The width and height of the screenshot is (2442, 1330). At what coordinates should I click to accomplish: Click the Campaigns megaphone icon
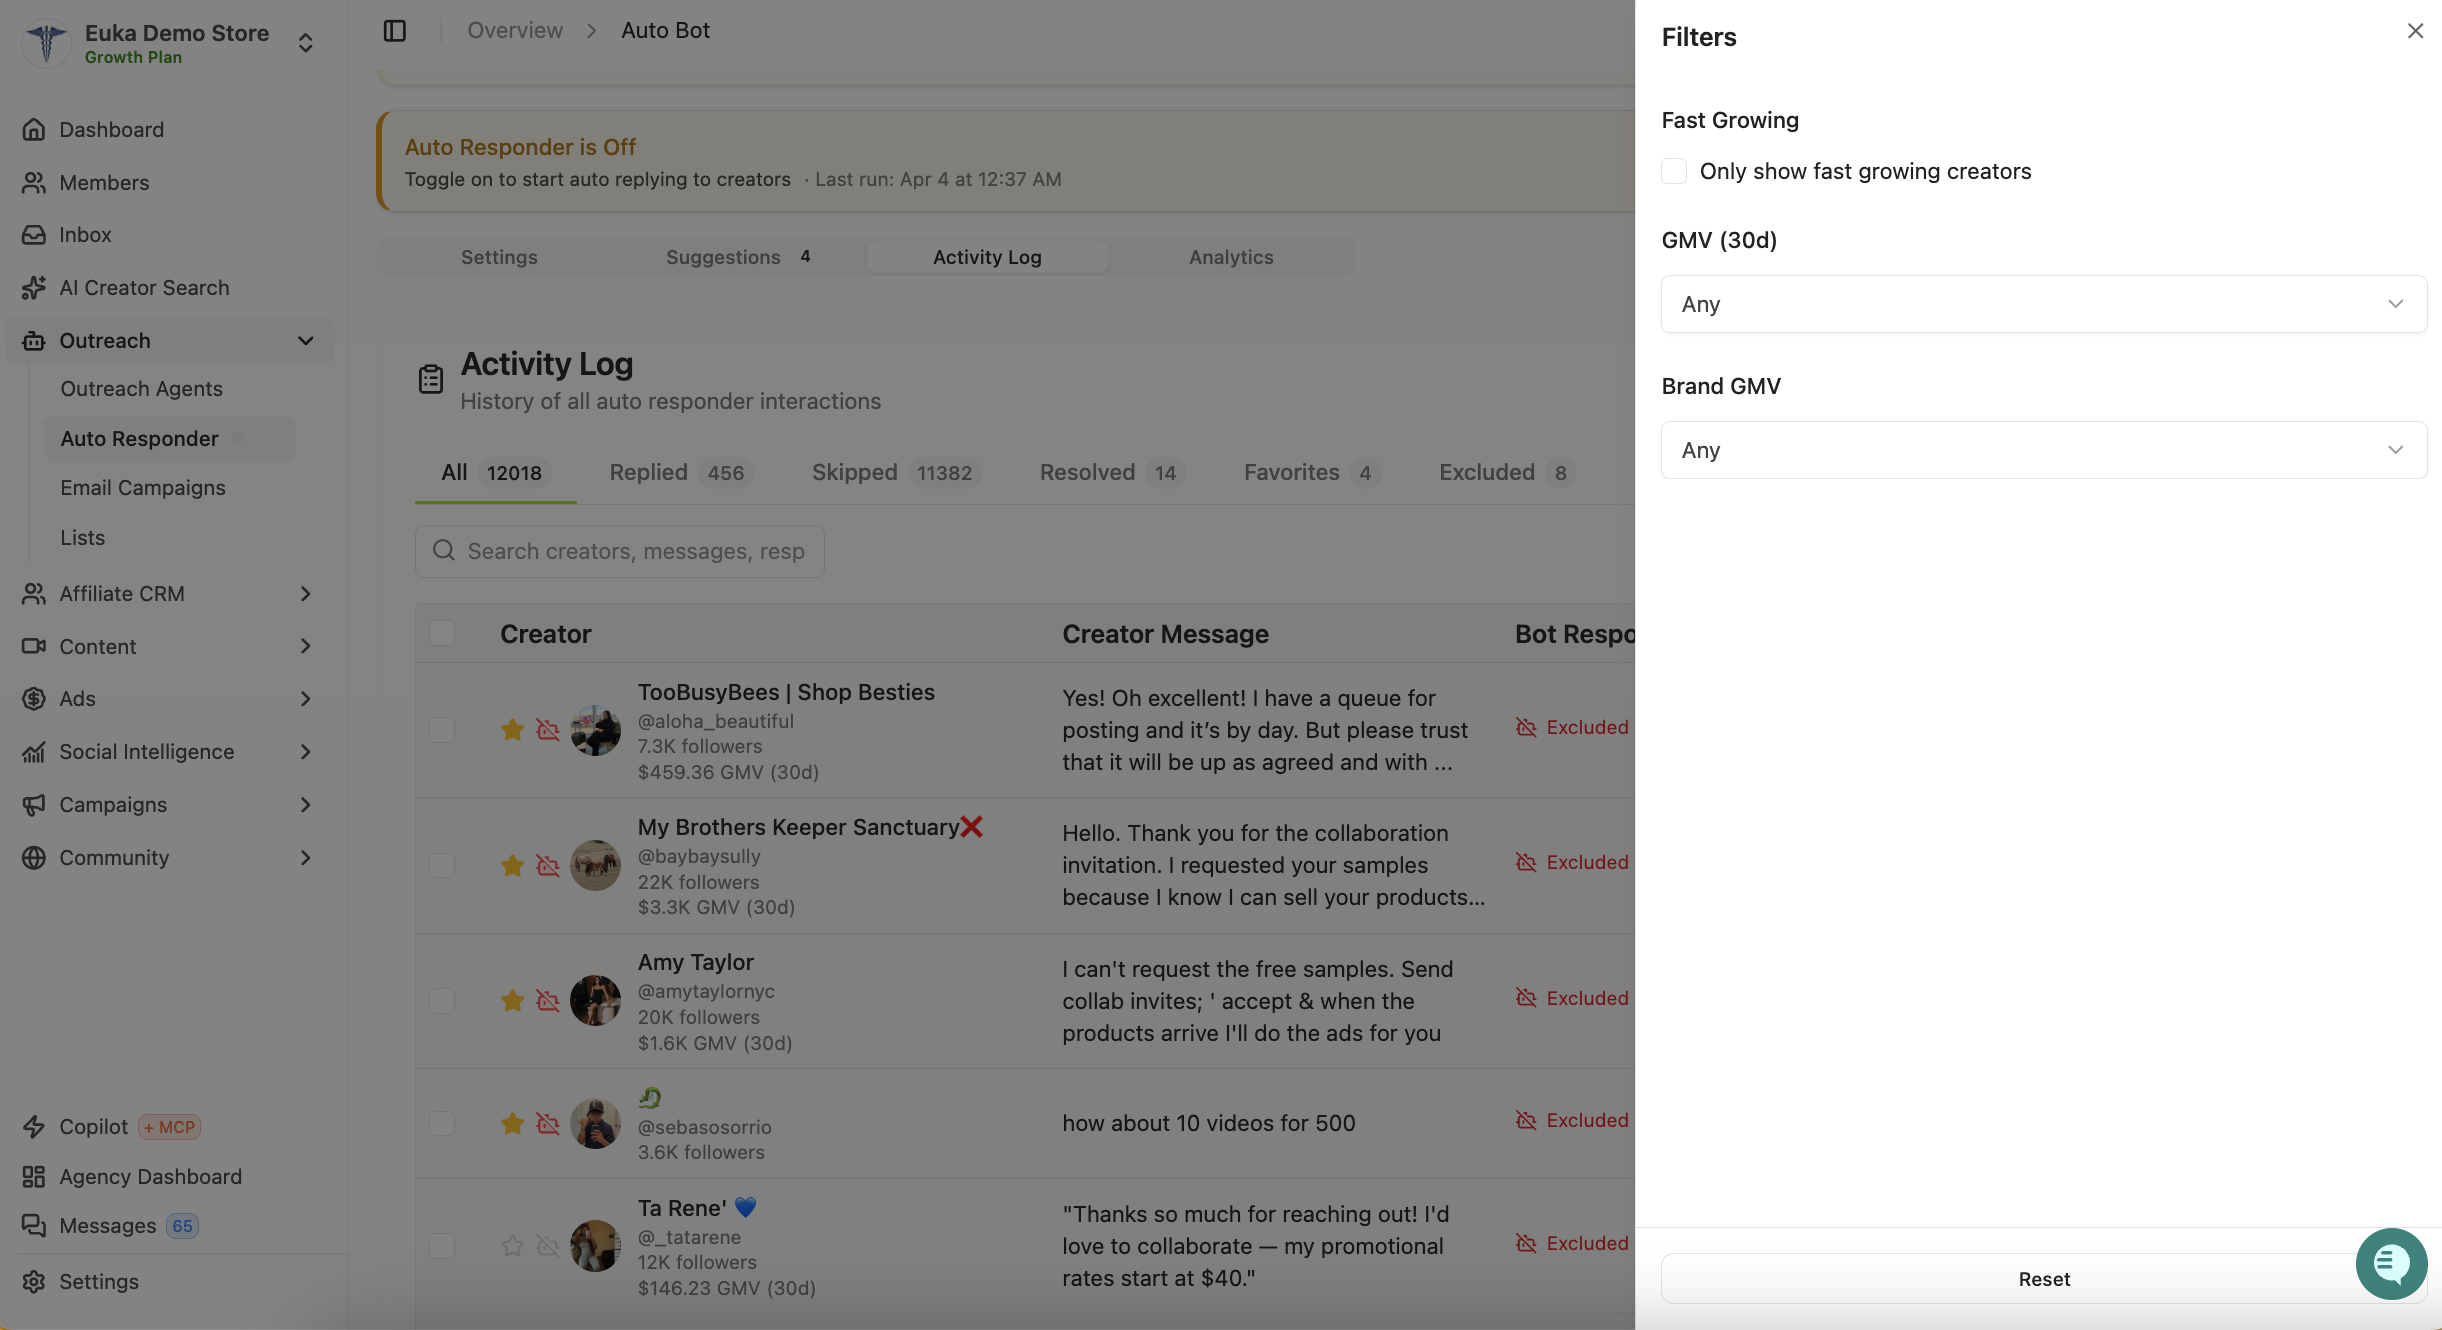34,805
